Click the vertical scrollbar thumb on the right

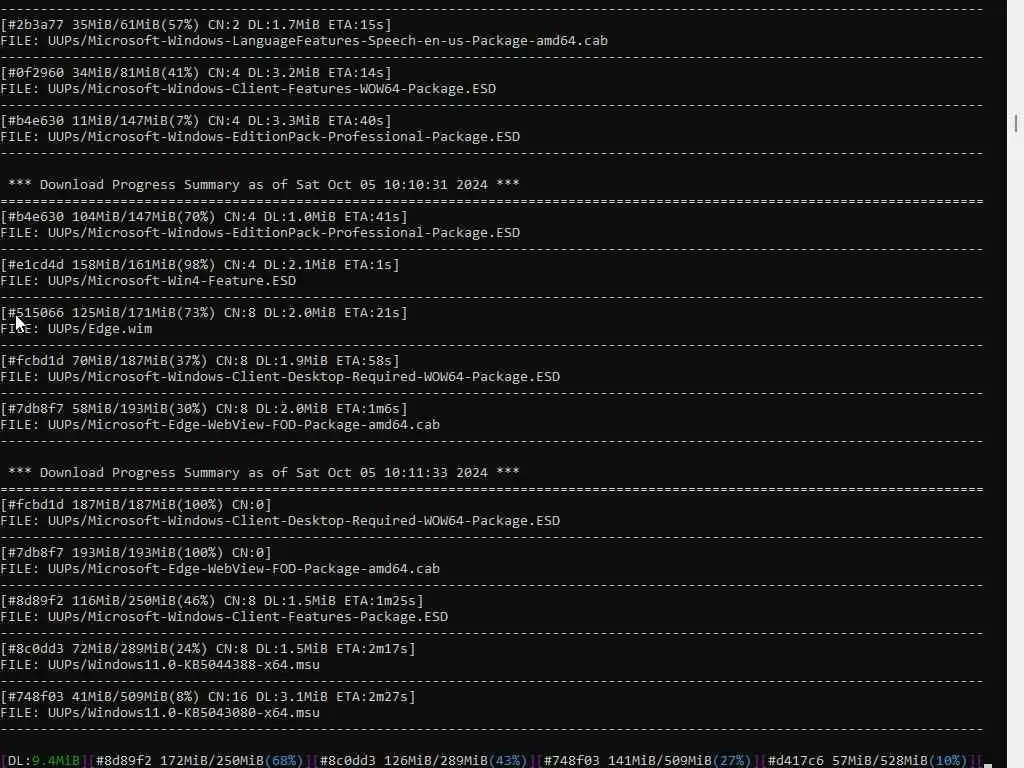coord(1016,123)
